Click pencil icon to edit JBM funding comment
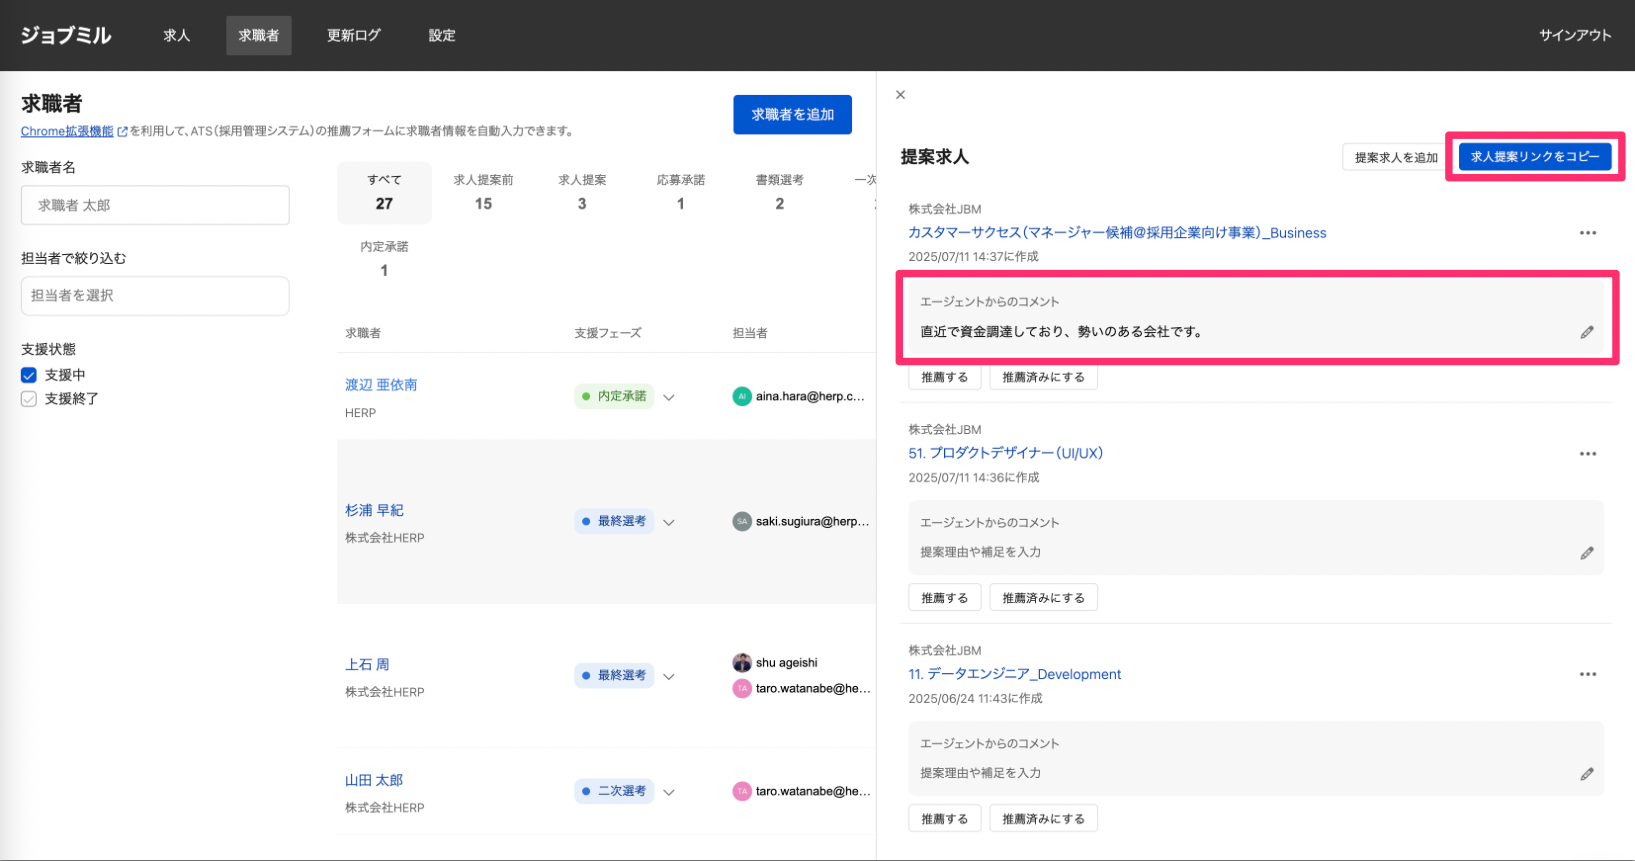 tap(1586, 332)
